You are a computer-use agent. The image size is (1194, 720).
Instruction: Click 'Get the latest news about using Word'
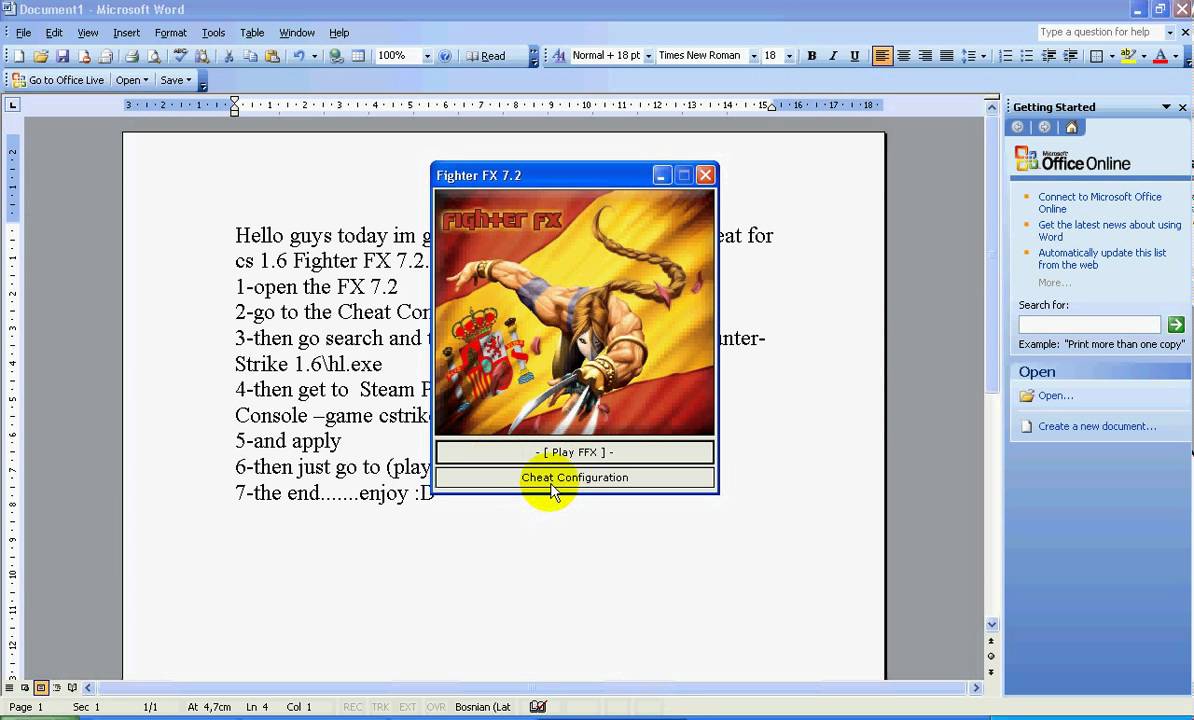1109,231
